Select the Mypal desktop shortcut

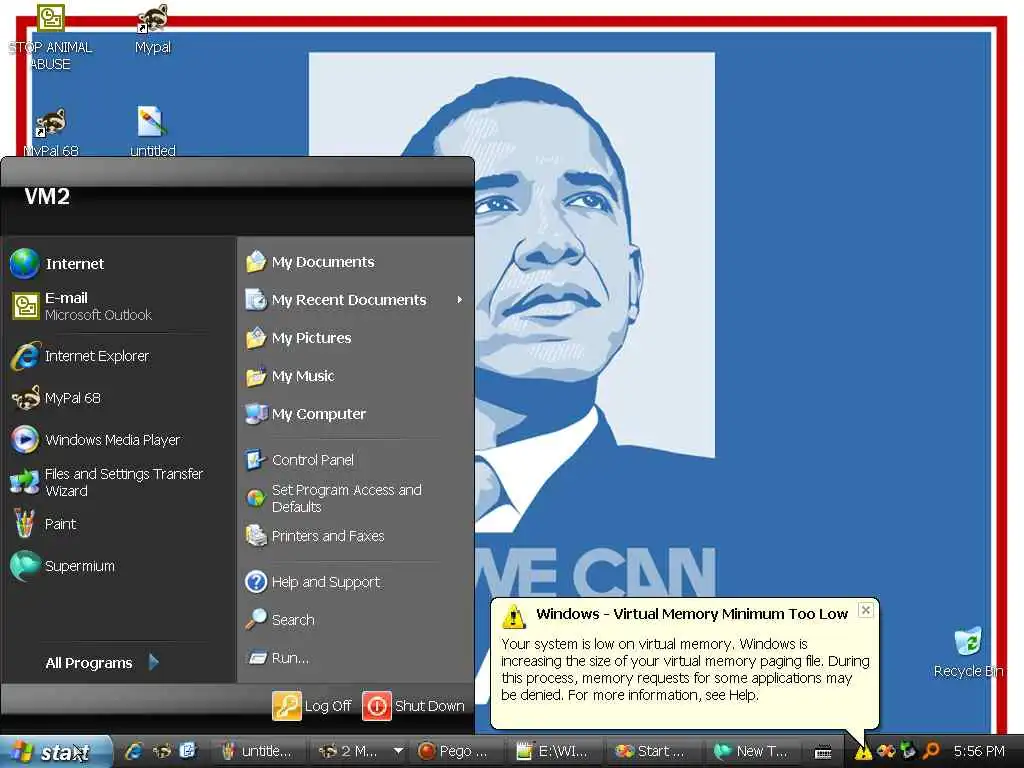coord(153,29)
